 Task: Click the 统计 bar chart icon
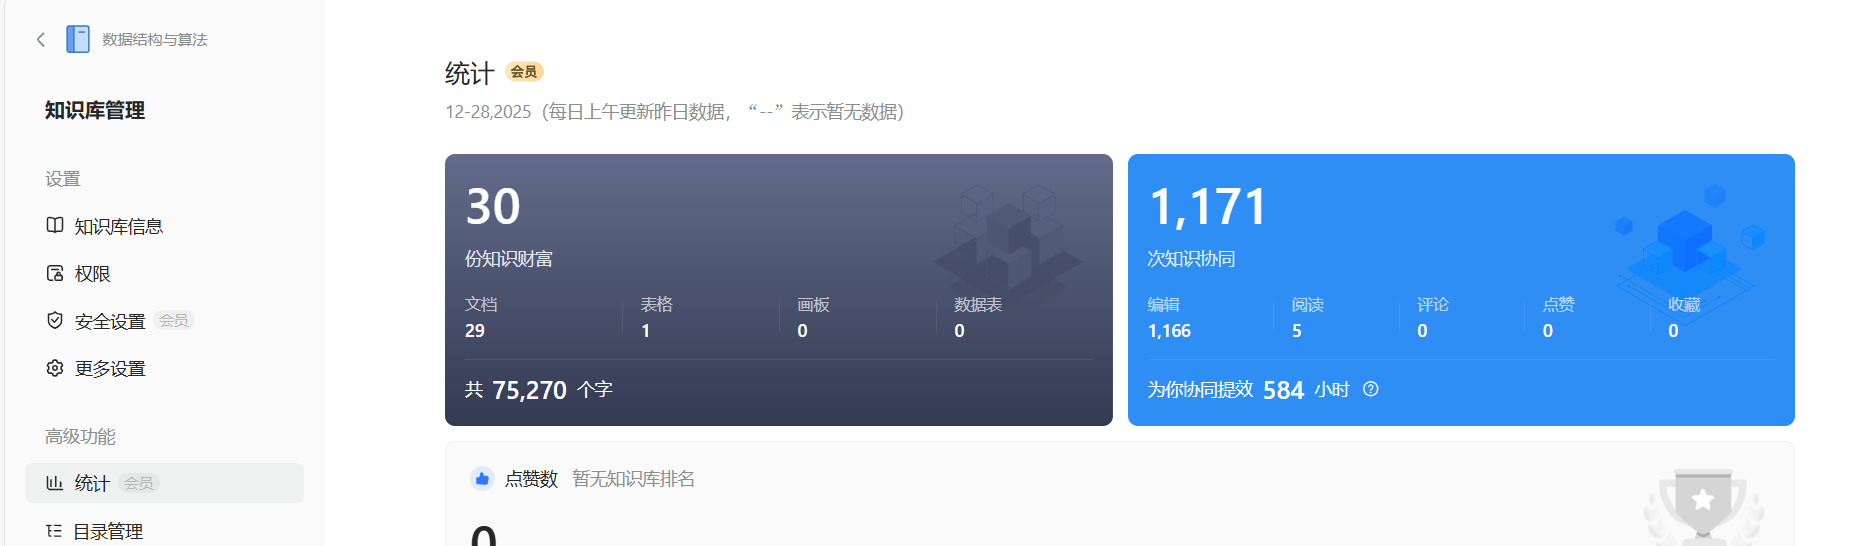[x=55, y=483]
